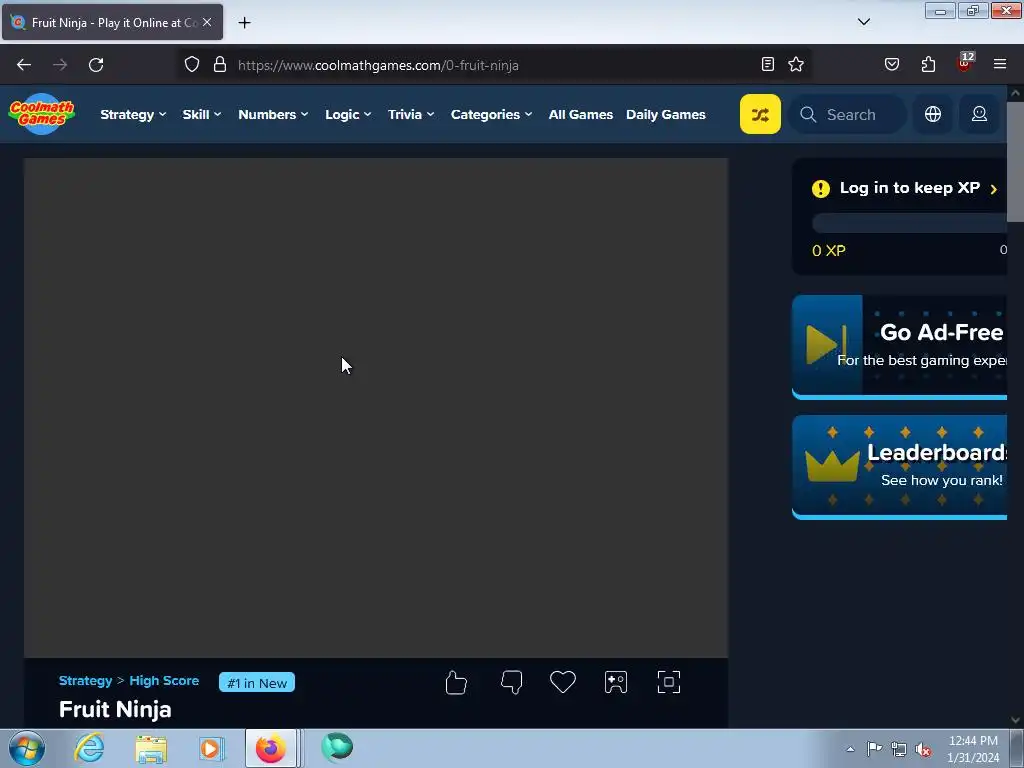Click the taskbar clock 12:44 PM
1024x768 pixels.
(973, 741)
